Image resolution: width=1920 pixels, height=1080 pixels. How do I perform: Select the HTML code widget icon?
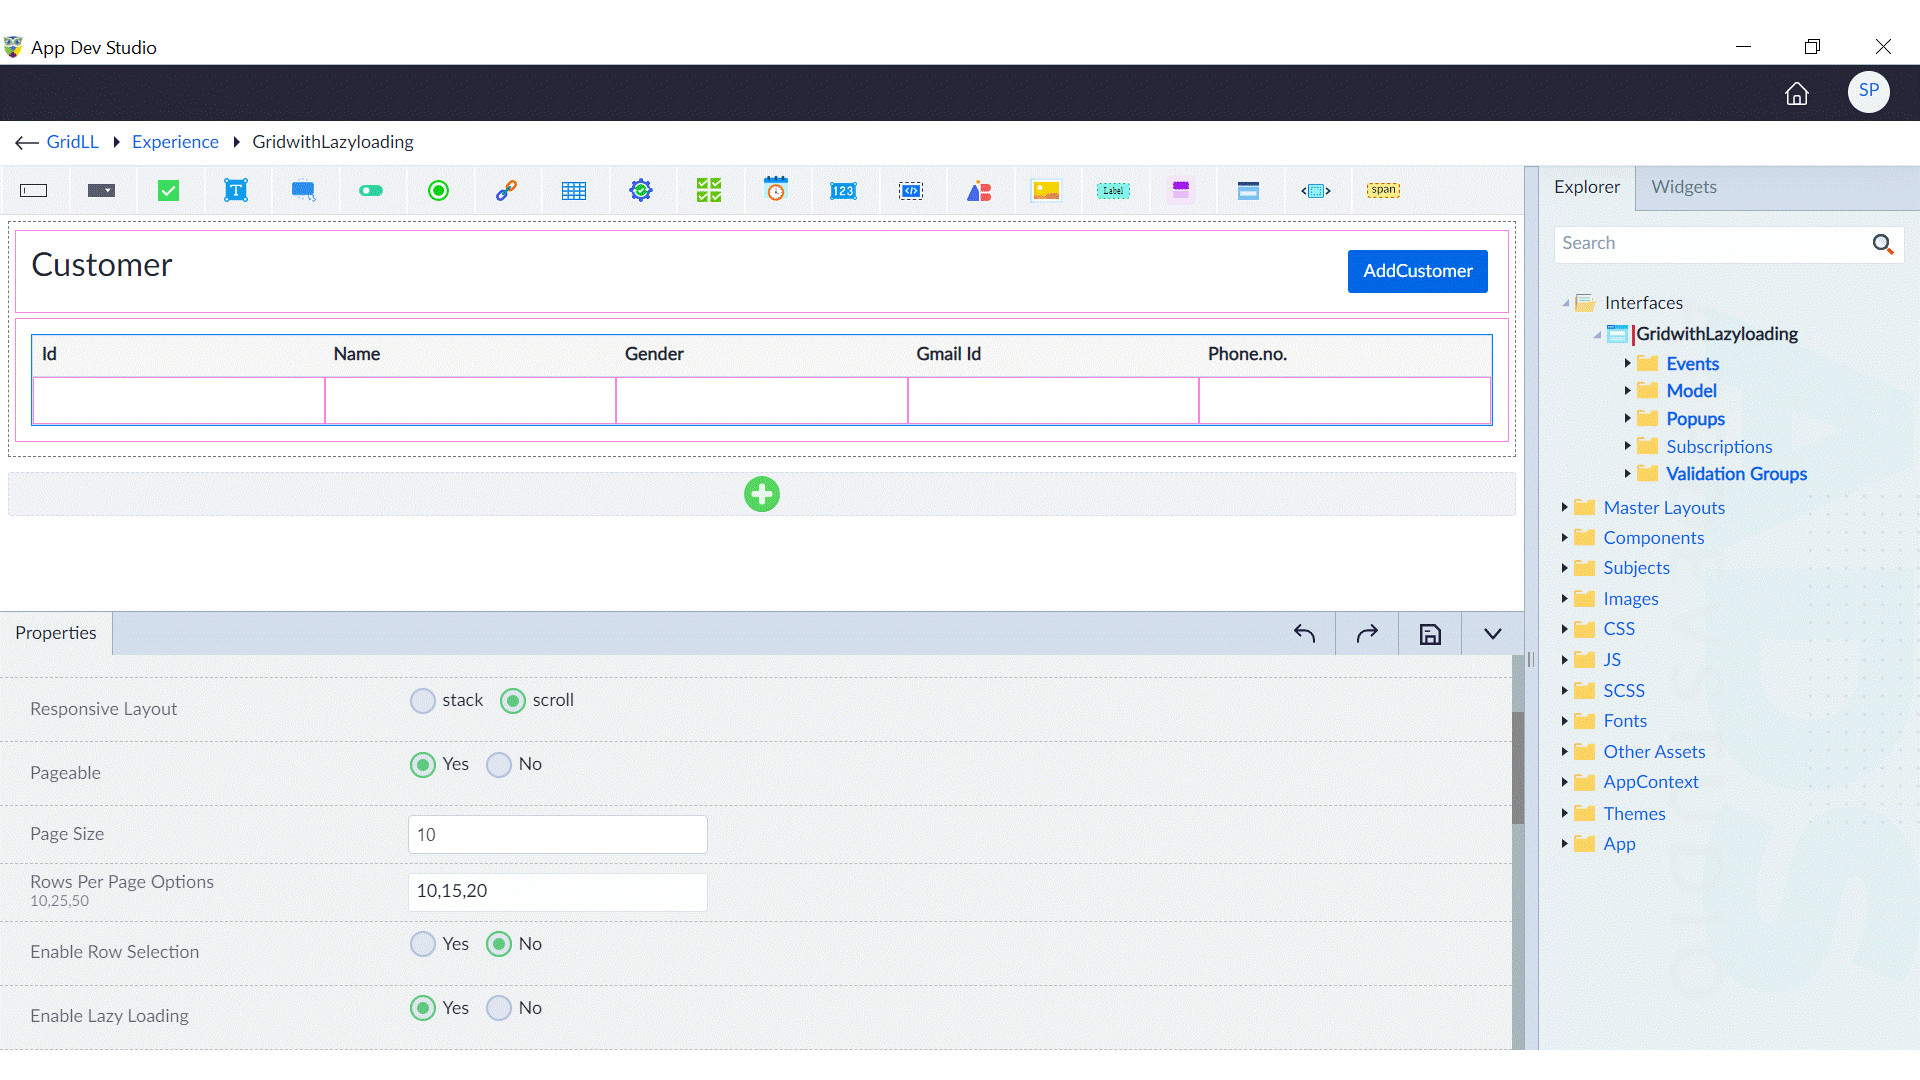[x=911, y=191]
